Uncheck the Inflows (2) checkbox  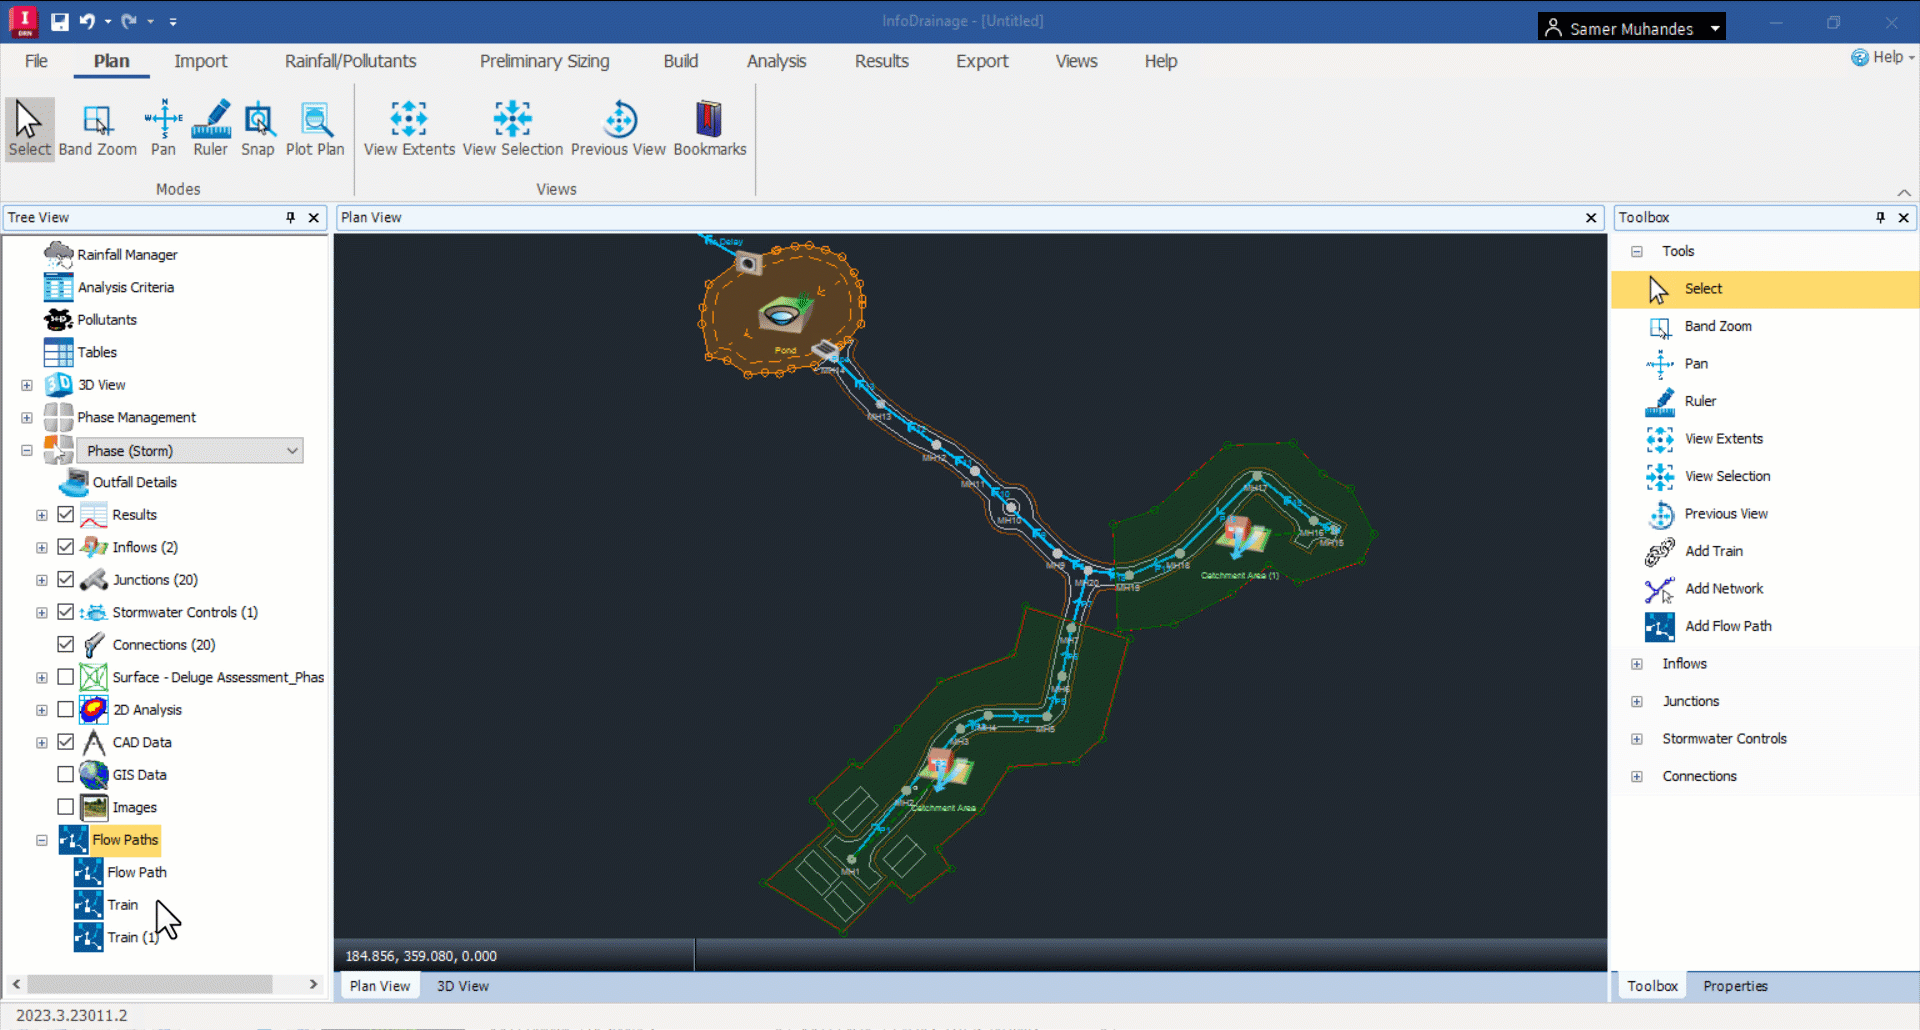66,548
